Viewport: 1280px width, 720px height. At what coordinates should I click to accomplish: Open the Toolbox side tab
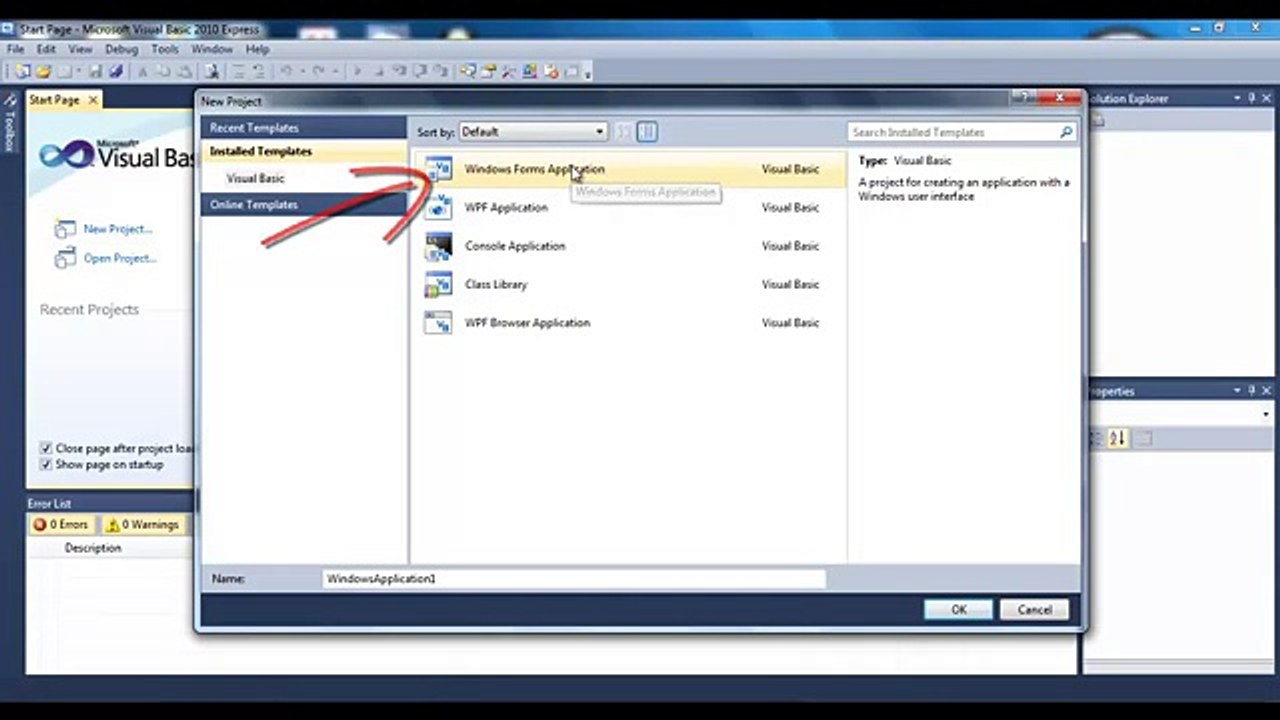pos(10,123)
